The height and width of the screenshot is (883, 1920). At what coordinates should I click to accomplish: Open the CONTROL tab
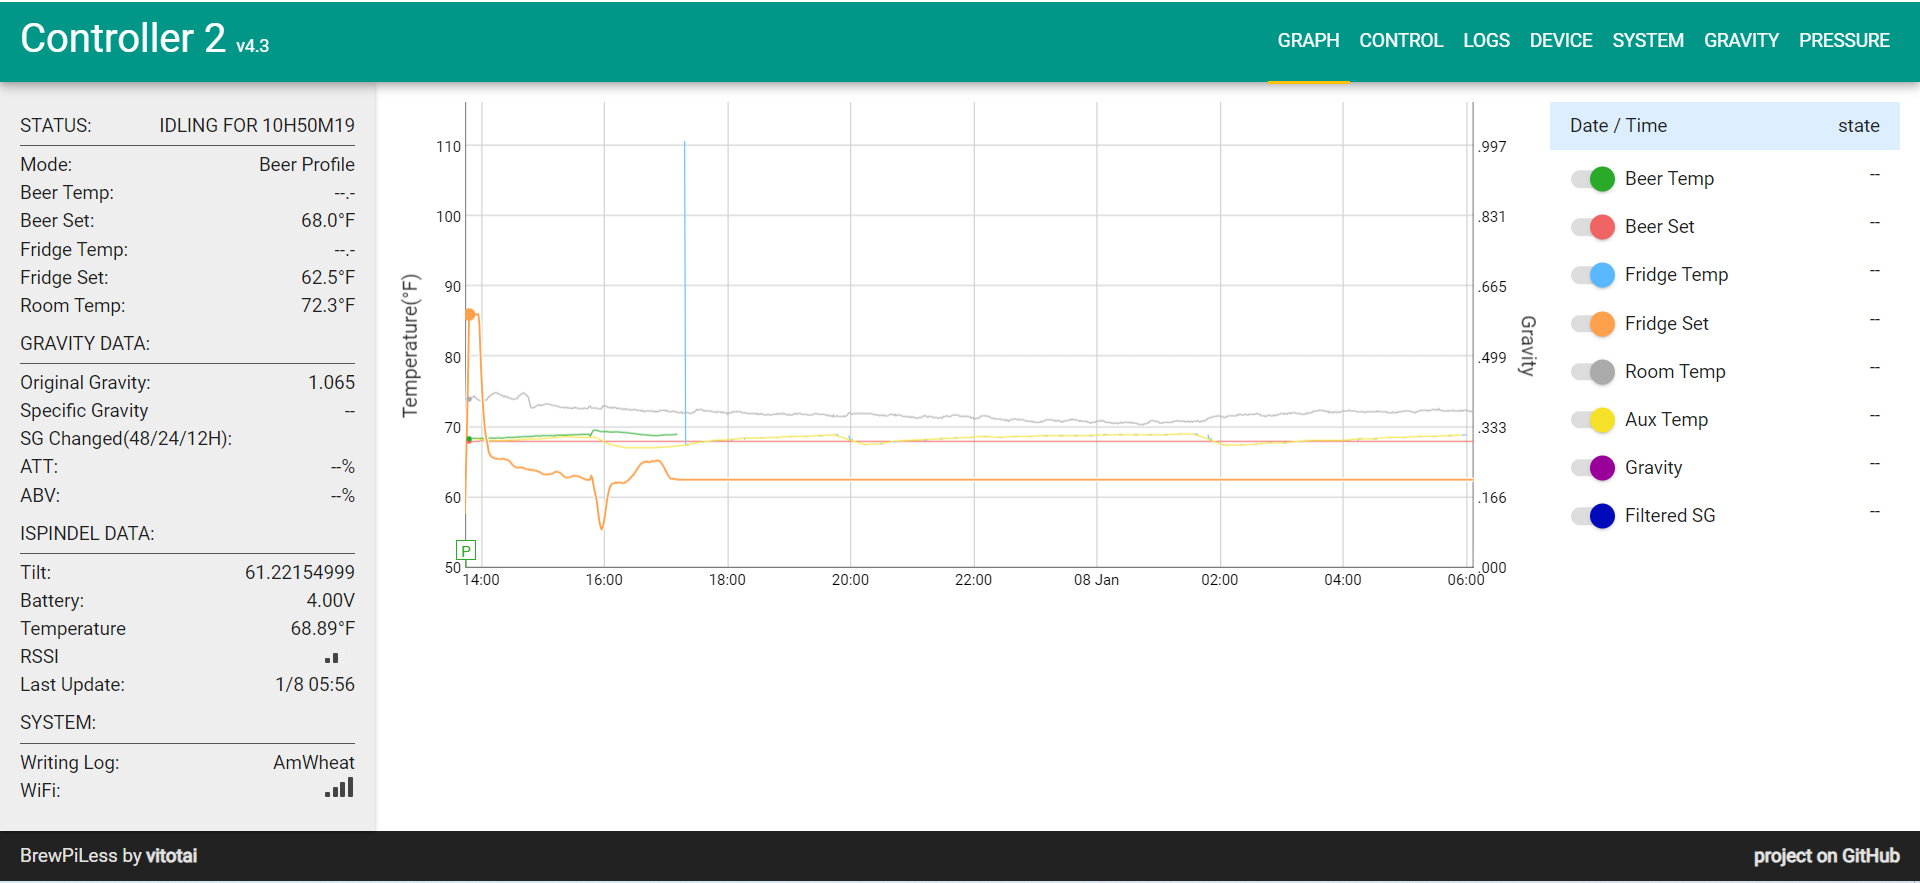pos(1401,41)
